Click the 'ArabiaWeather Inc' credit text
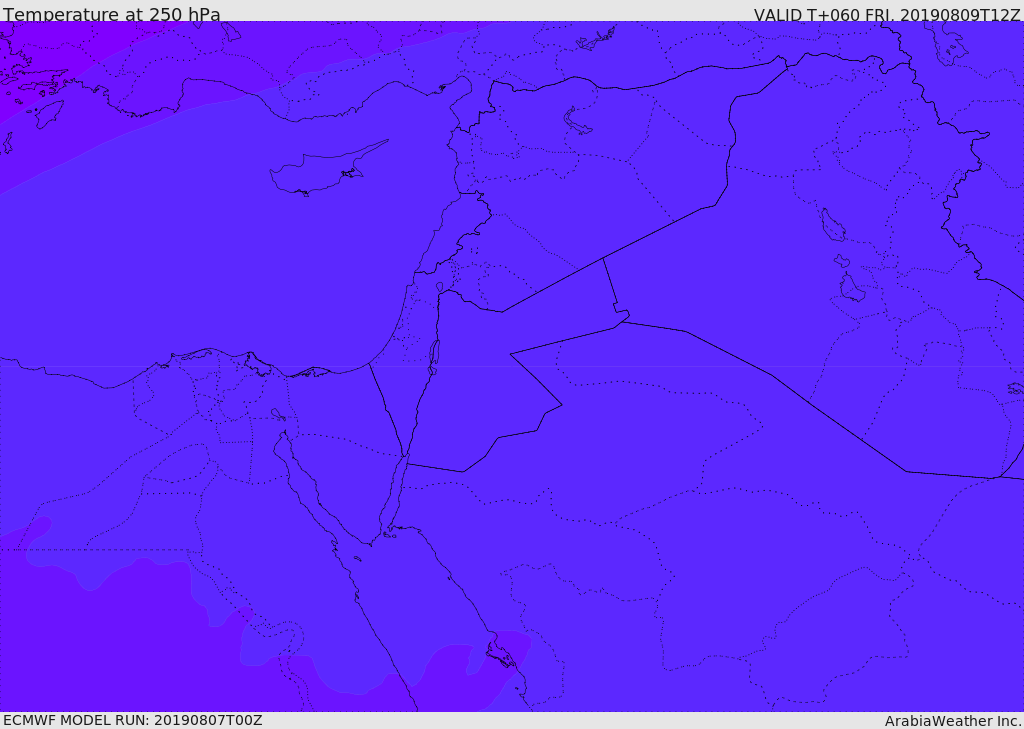This screenshot has height=729, width=1024. [952, 721]
